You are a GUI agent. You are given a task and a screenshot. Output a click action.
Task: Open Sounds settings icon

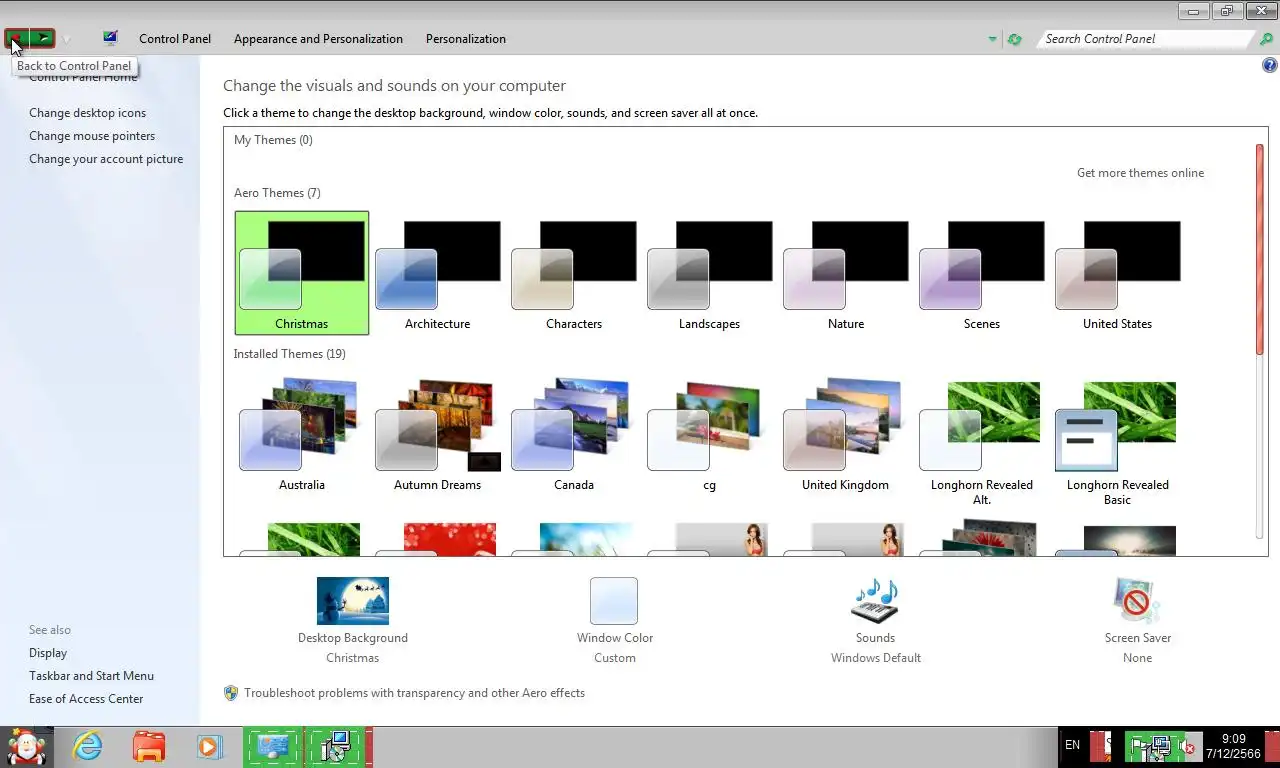(x=875, y=601)
